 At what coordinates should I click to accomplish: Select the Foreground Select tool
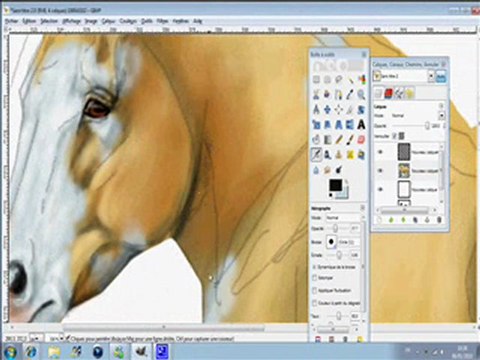327,94
